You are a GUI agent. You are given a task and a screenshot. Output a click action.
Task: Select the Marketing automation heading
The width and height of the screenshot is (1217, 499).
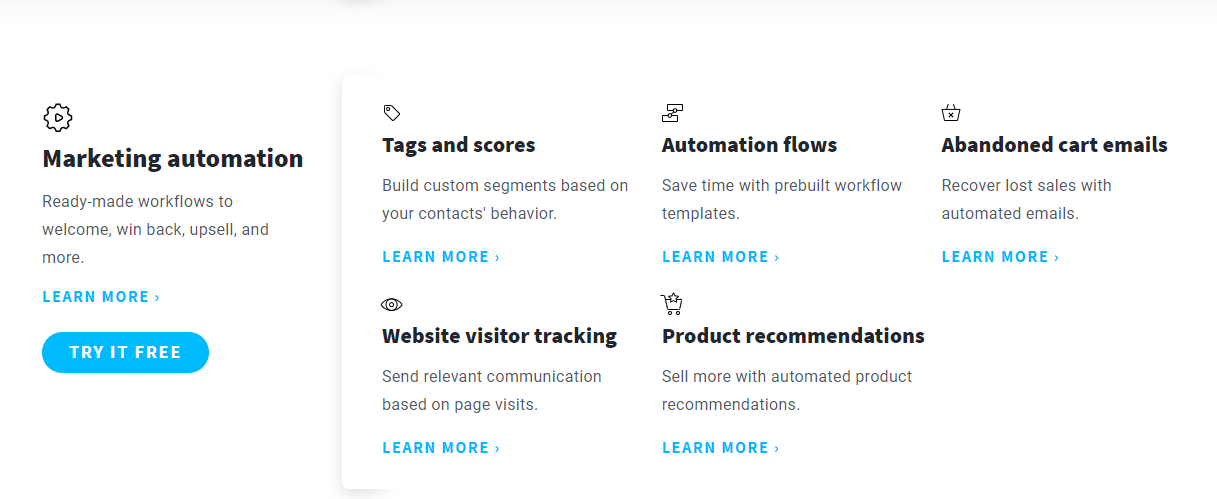click(173, 158)
